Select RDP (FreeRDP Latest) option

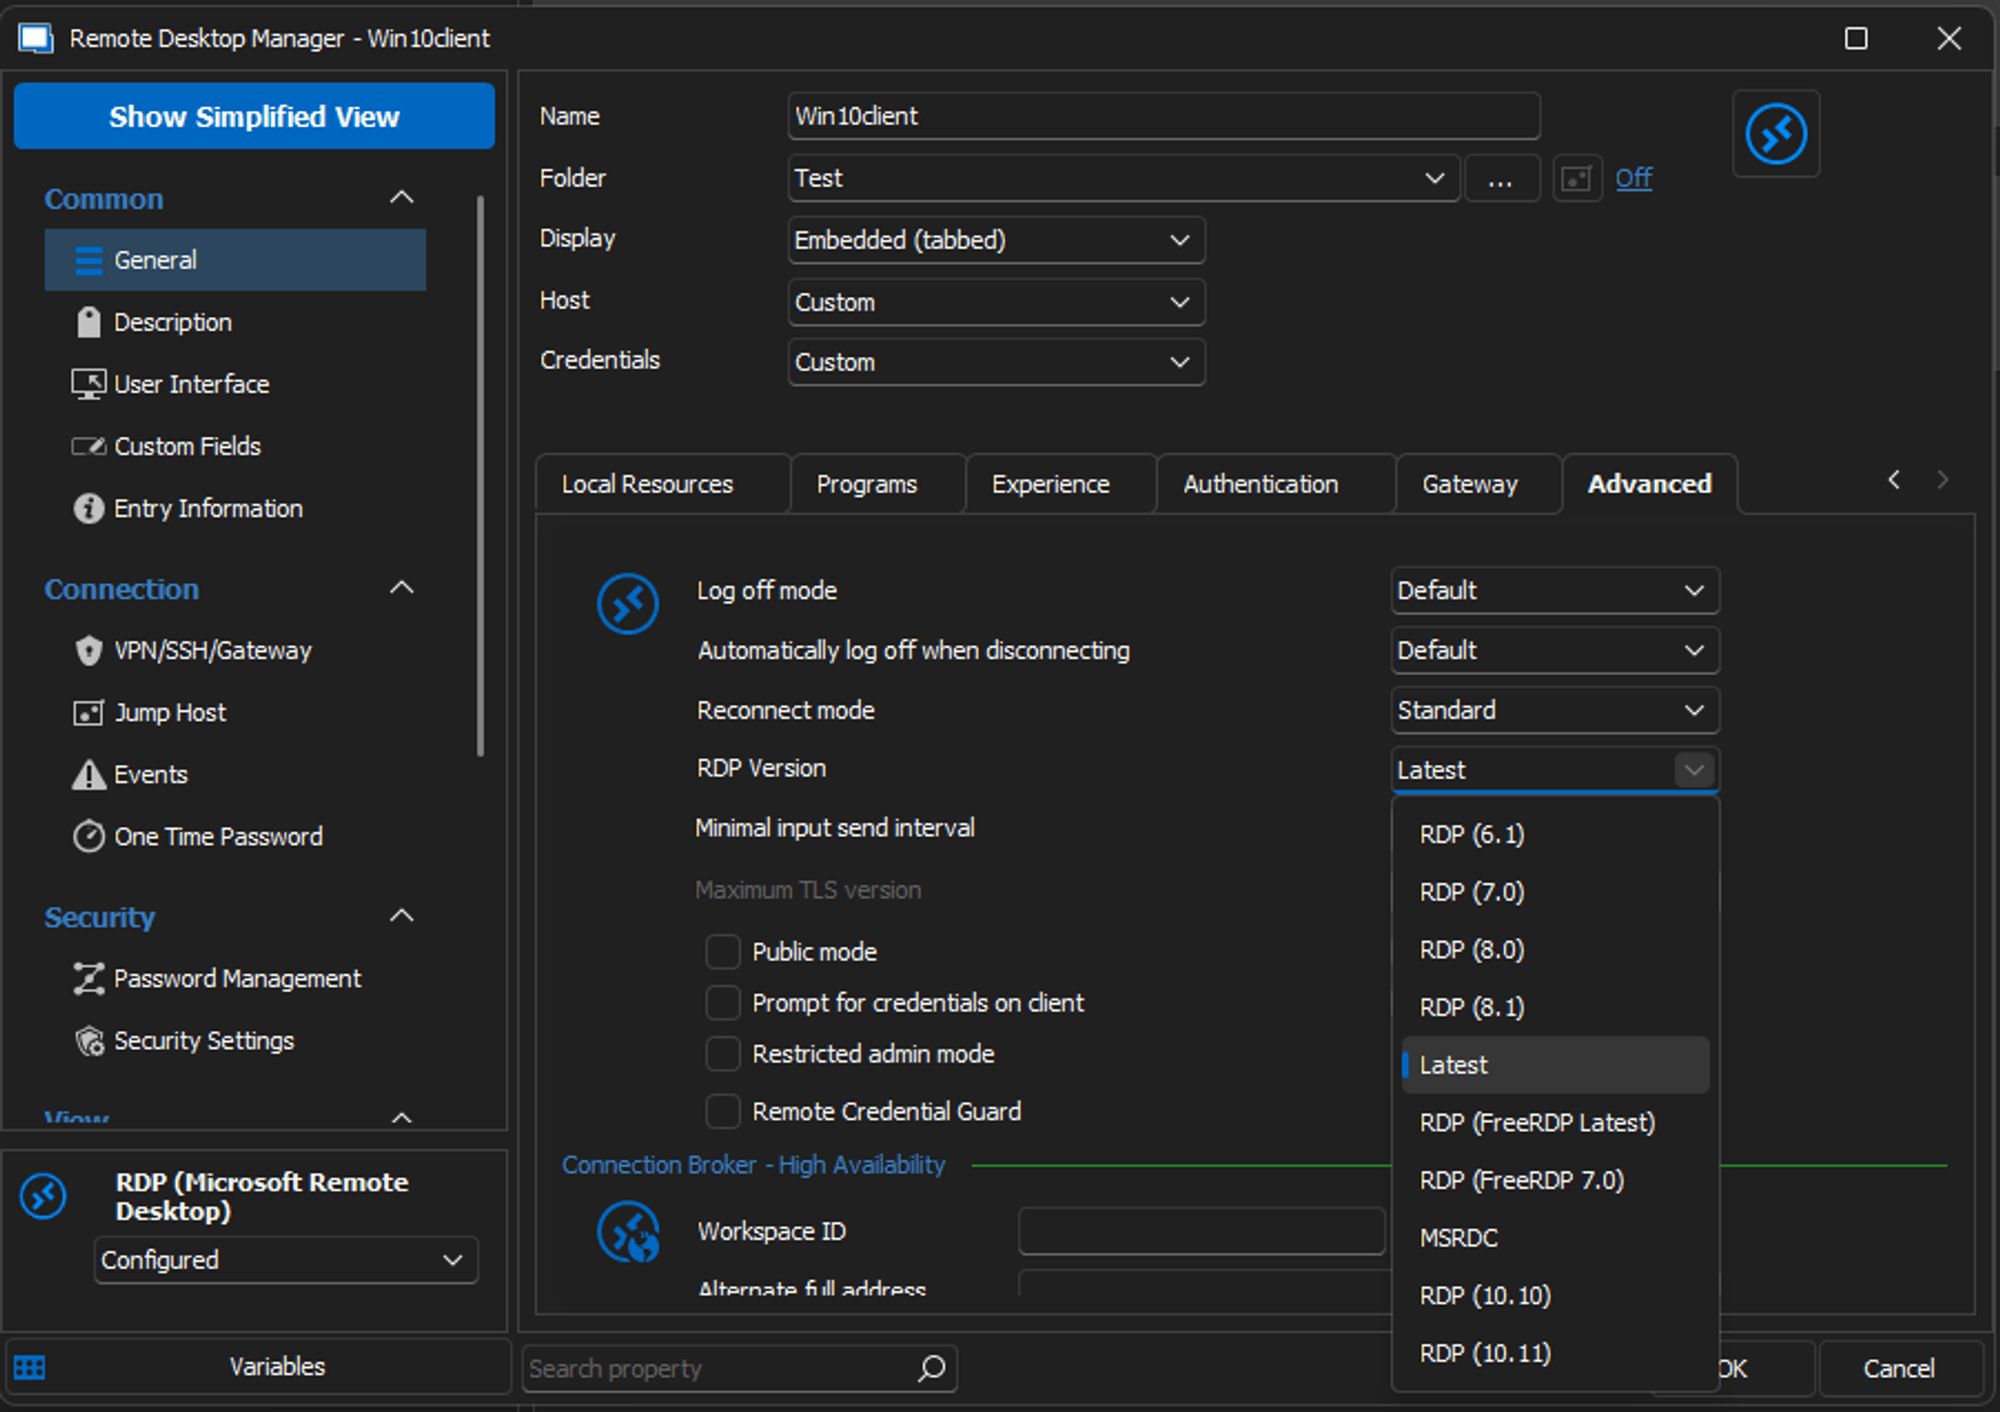(1555, 1123)
